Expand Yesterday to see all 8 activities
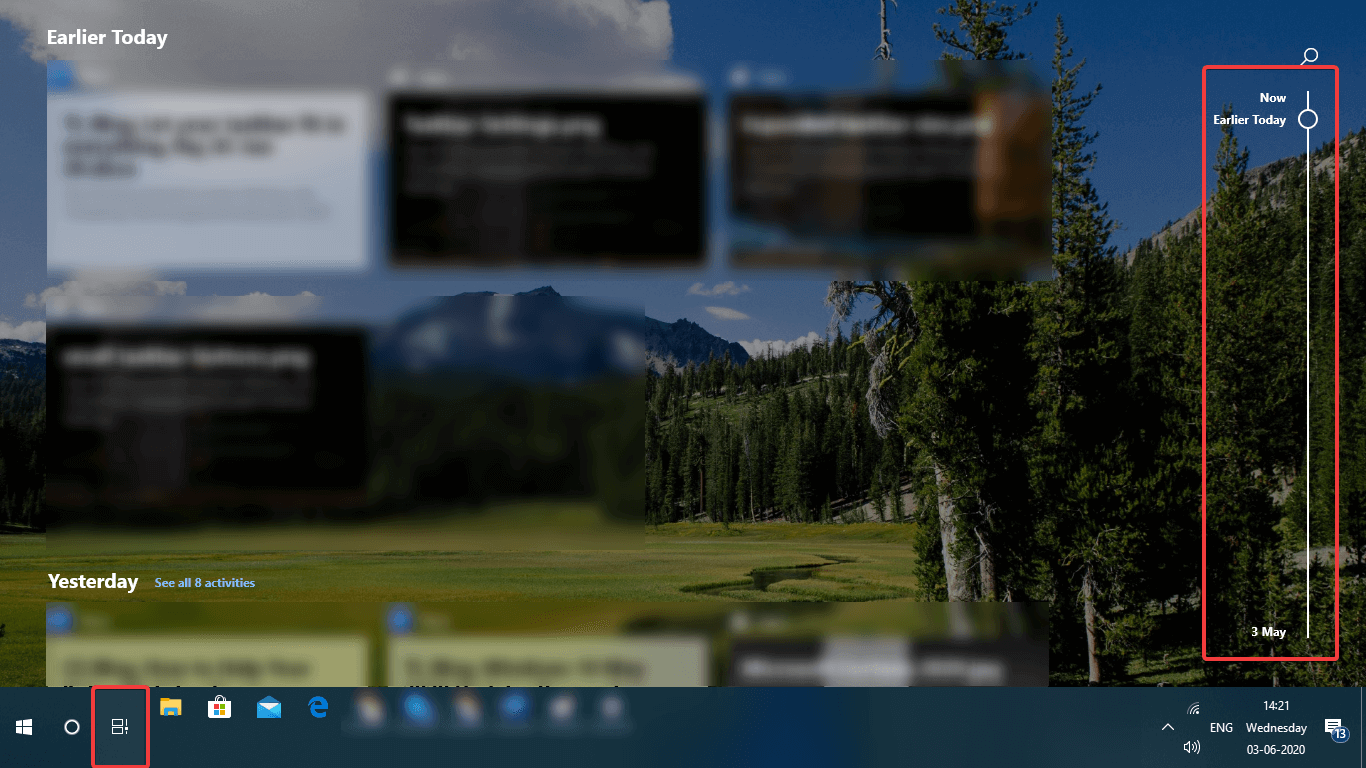 coord(204,582)
